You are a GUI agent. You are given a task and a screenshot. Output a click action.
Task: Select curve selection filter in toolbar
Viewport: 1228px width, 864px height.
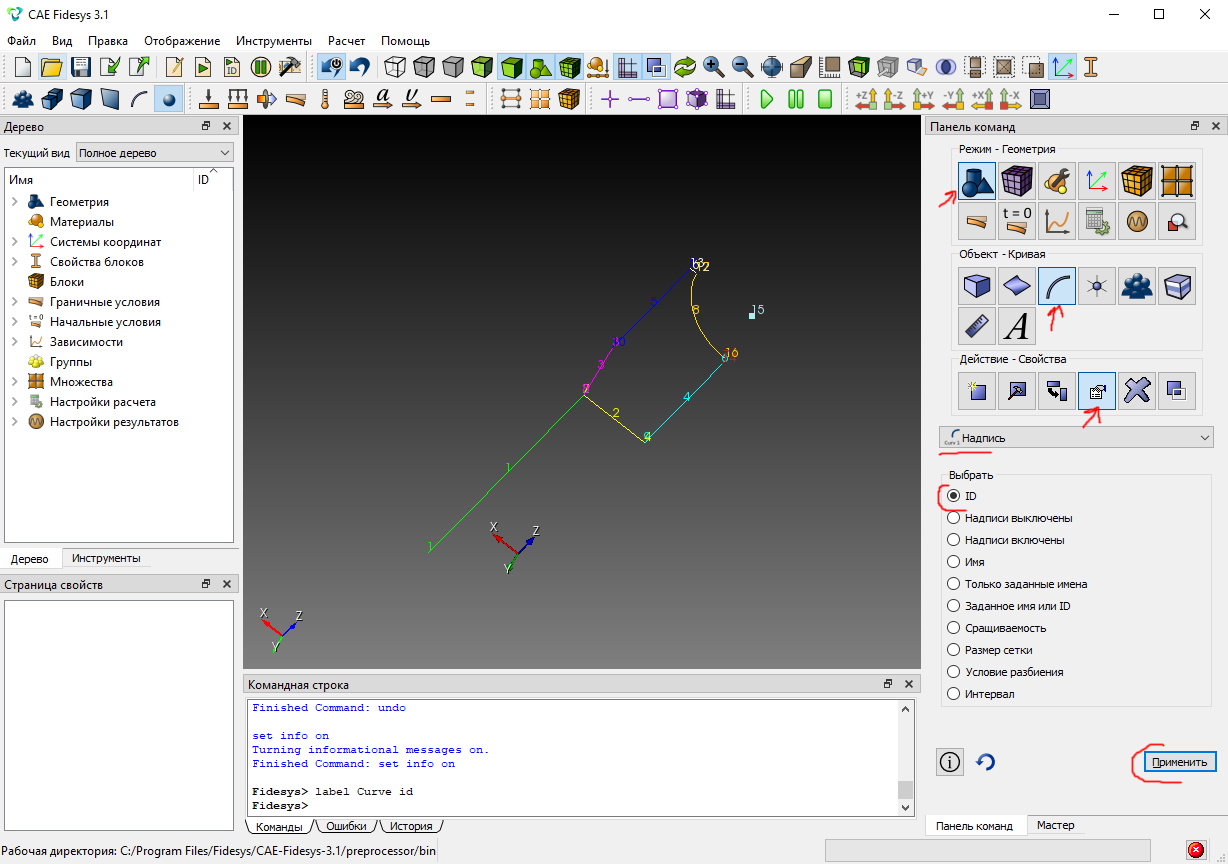[x=139, y=99]
